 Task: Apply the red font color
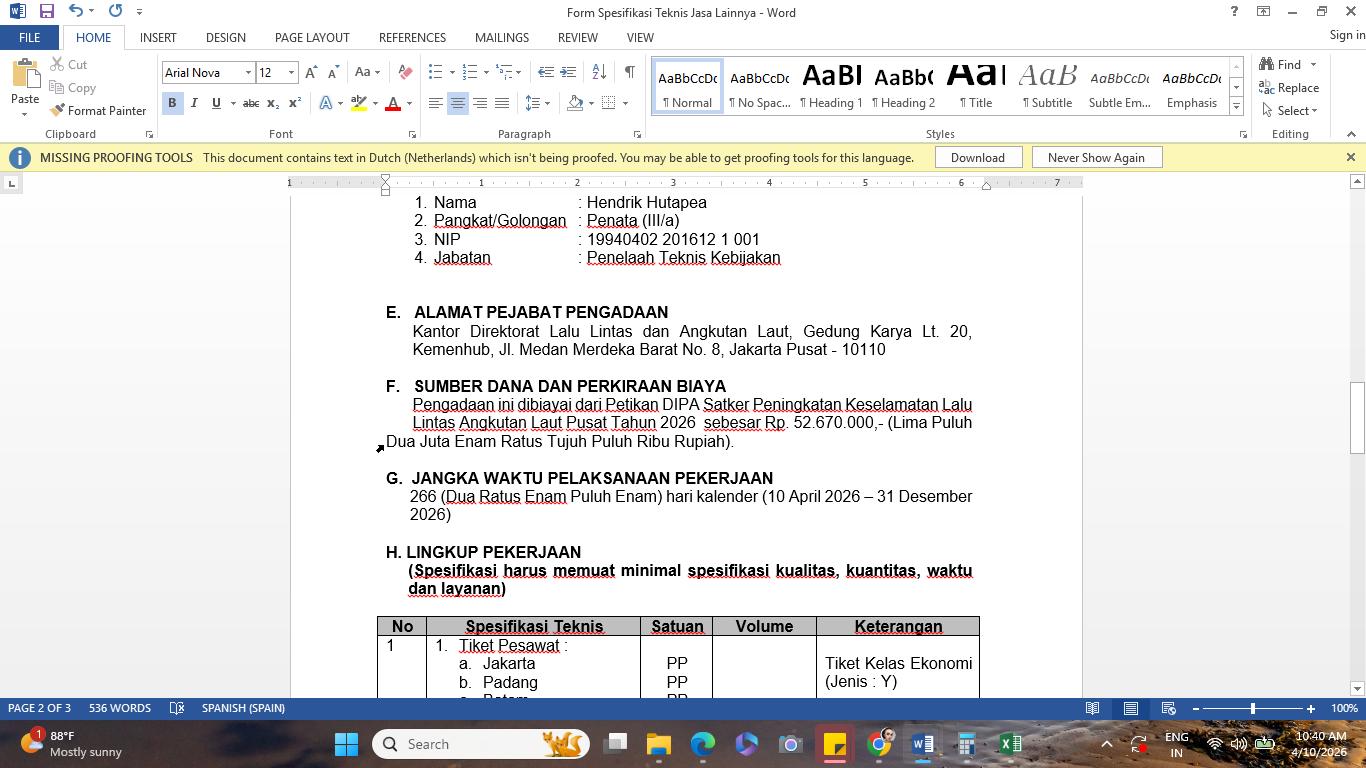(x=393, y=103)
